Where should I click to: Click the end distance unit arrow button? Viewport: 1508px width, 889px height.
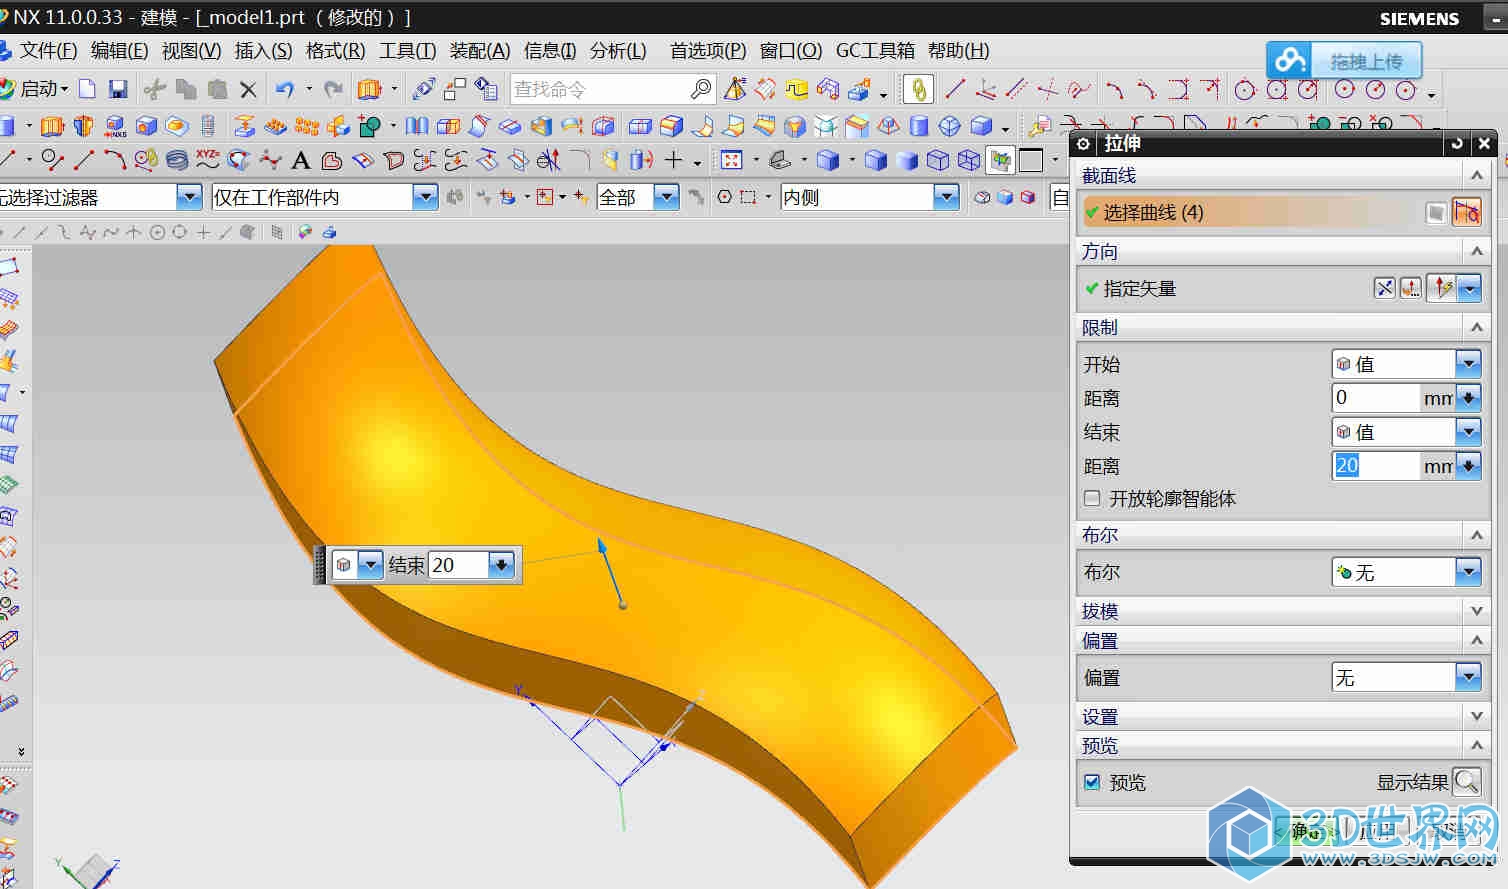click(x=1468, y=466)
